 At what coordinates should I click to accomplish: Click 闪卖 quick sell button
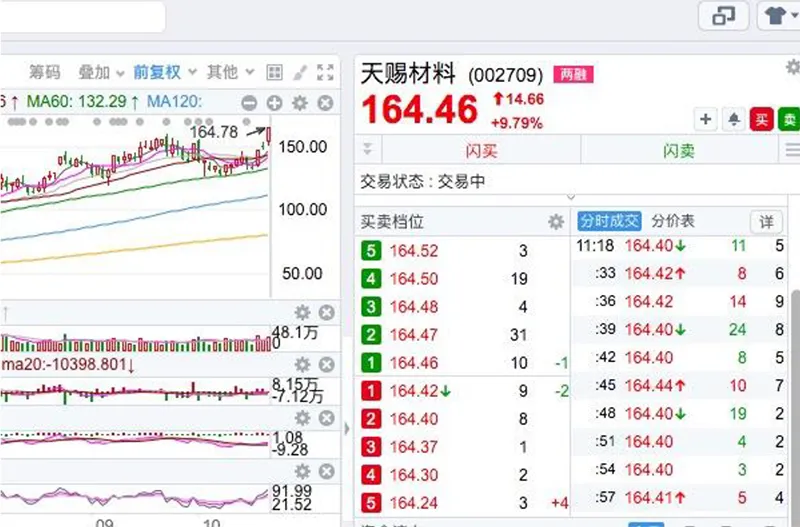pyautogui.click(x=679, y=150)
